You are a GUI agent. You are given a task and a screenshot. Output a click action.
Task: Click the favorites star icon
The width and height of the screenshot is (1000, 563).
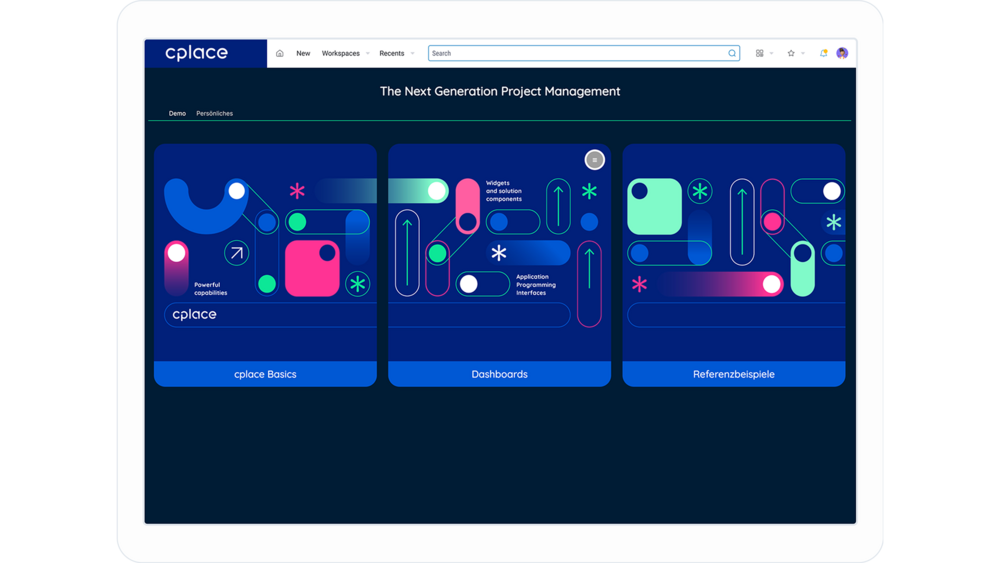tap(791, 54)
